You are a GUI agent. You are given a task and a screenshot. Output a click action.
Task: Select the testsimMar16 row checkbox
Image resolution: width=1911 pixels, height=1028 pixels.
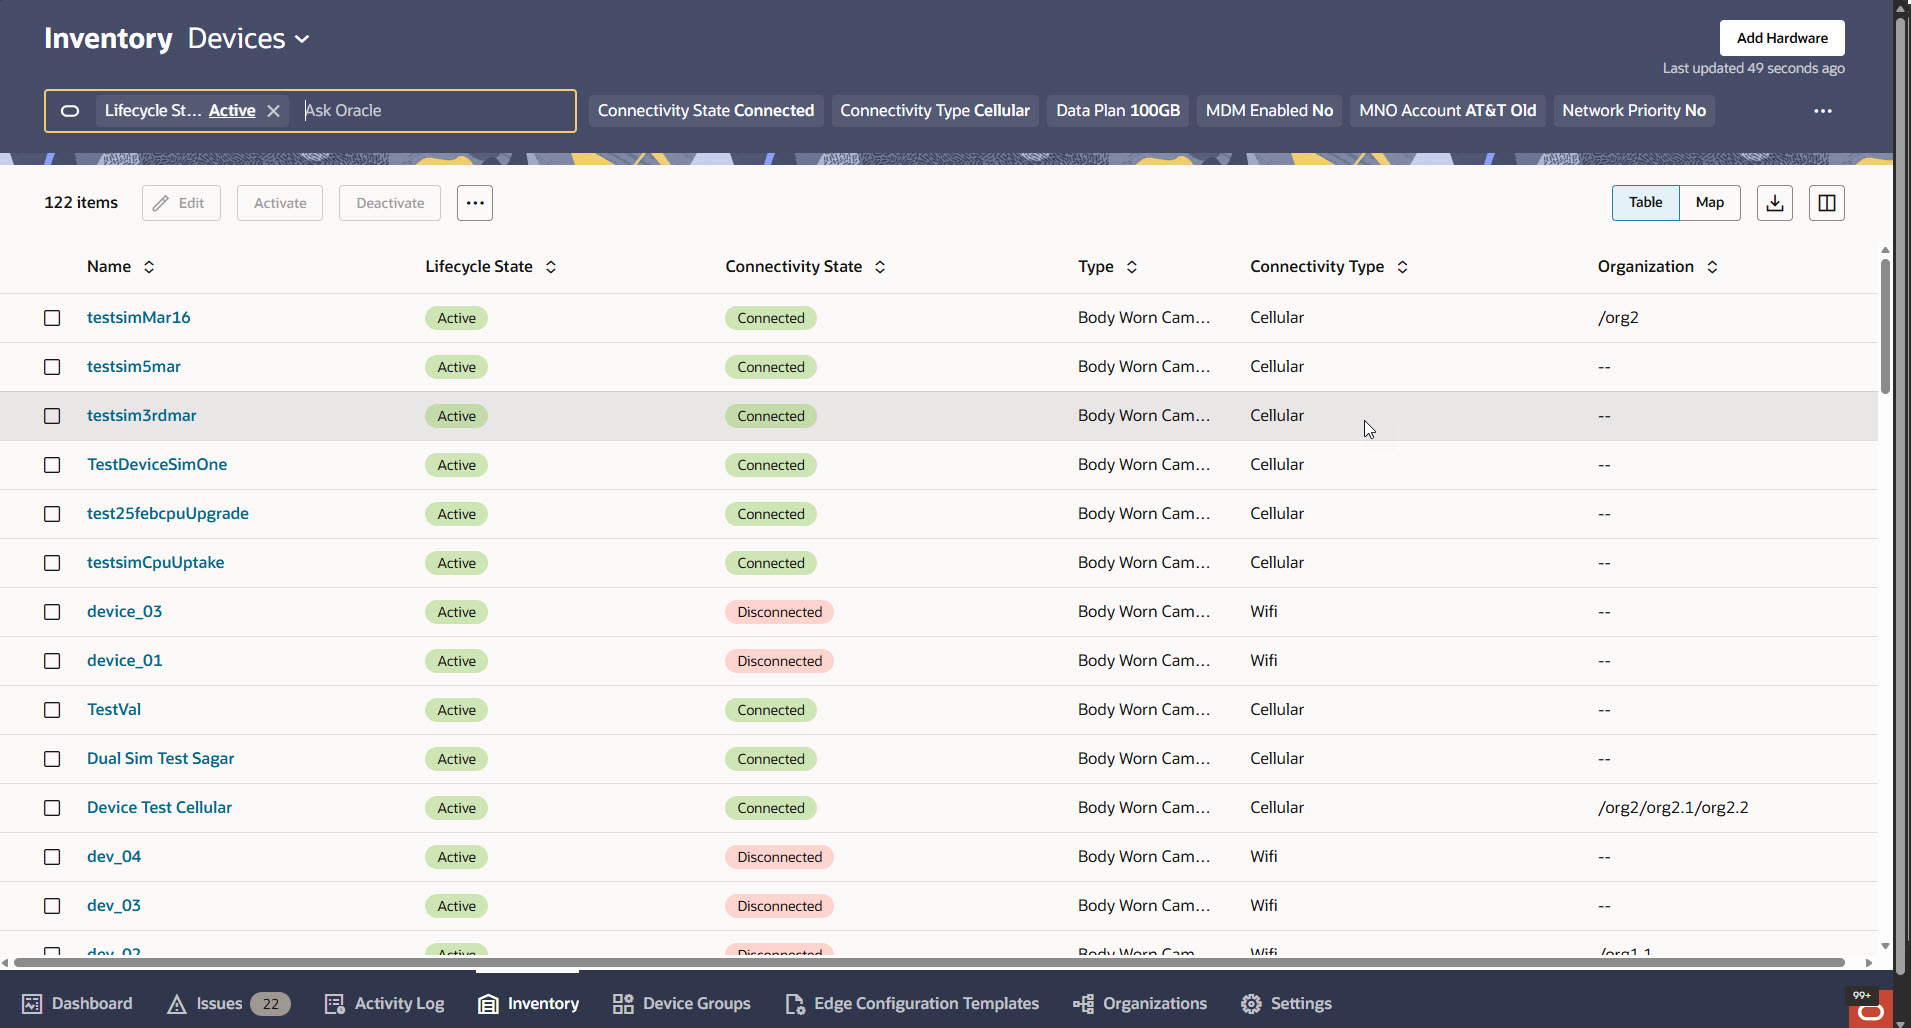(52, 318)
